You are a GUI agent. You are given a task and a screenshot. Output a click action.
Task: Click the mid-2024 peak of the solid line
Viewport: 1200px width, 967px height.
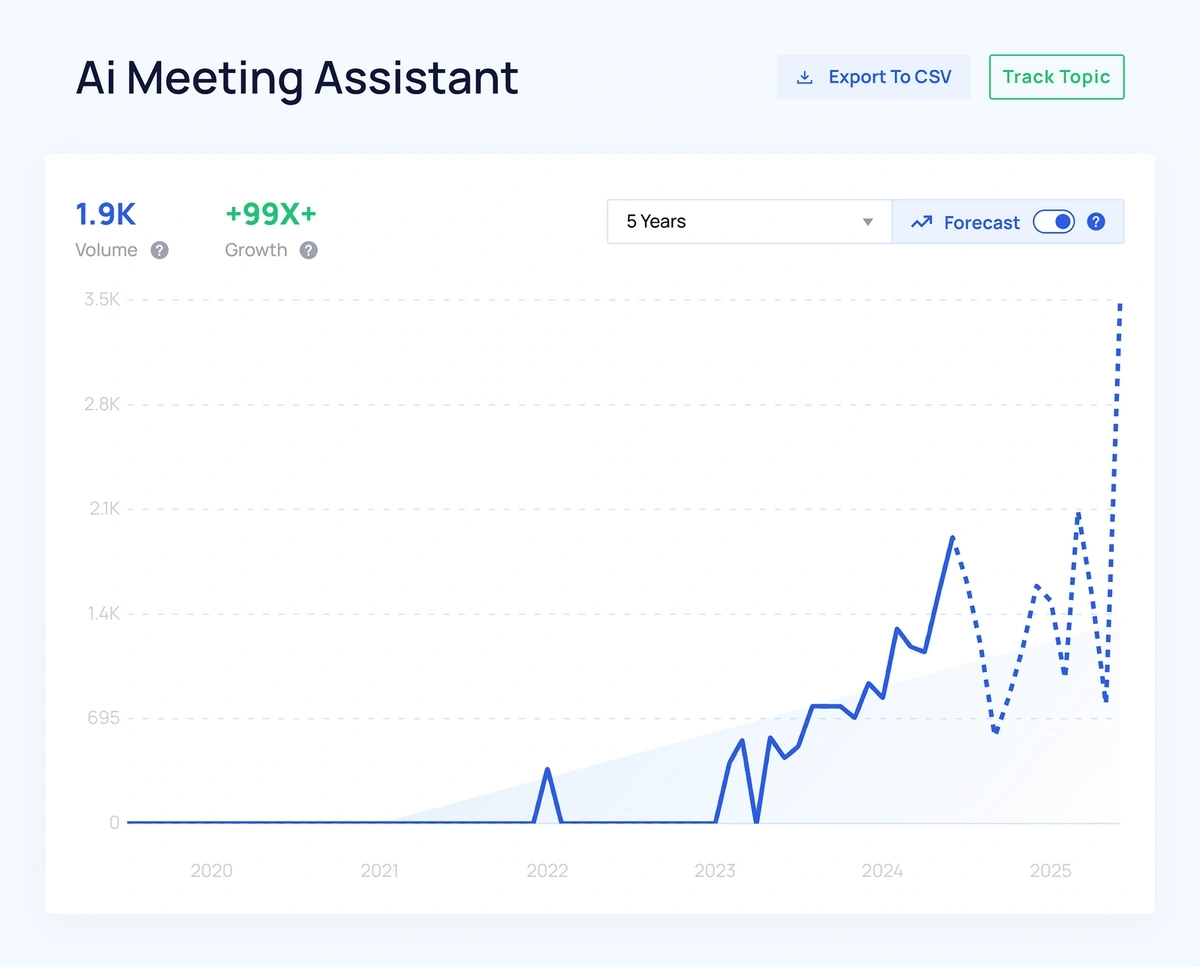pyautogui.click(x=952, y=538)
